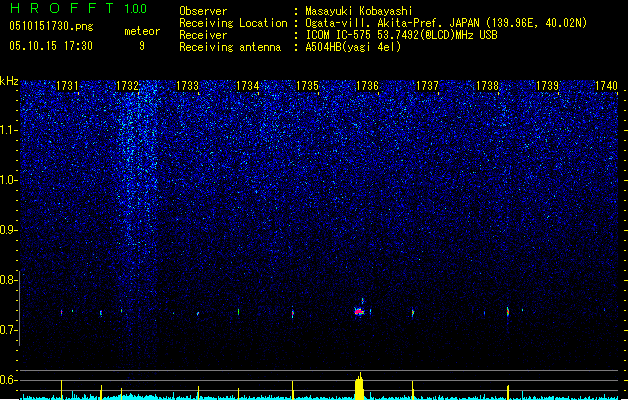Click the 1733 time axis marker
629x400 pixels.
click(x=187, y=86)
